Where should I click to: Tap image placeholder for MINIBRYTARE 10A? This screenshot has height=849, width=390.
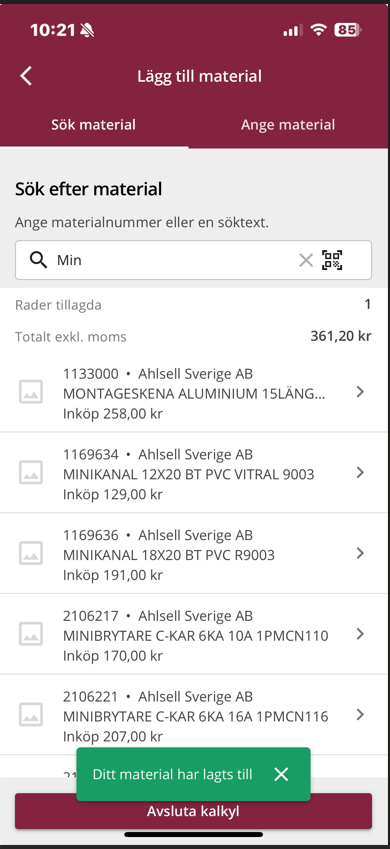click(x=31, y=634)
